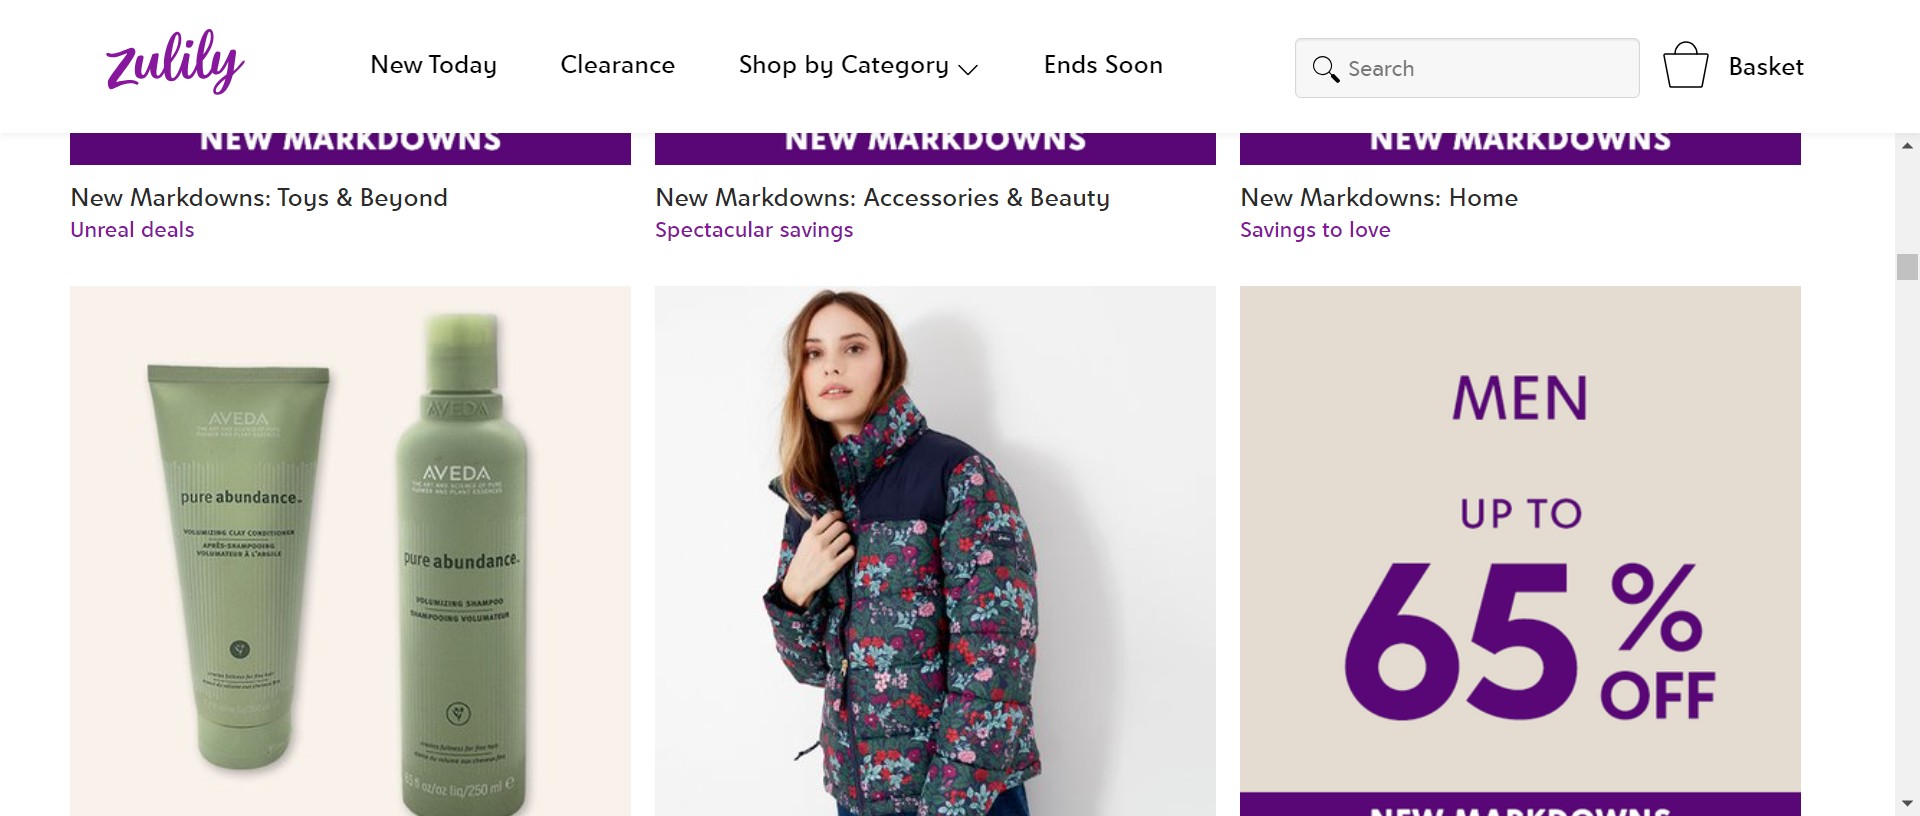Screen dimensions: 1920x816
Task: Open New Markdowns: Home
Action: coord(1379,198)
